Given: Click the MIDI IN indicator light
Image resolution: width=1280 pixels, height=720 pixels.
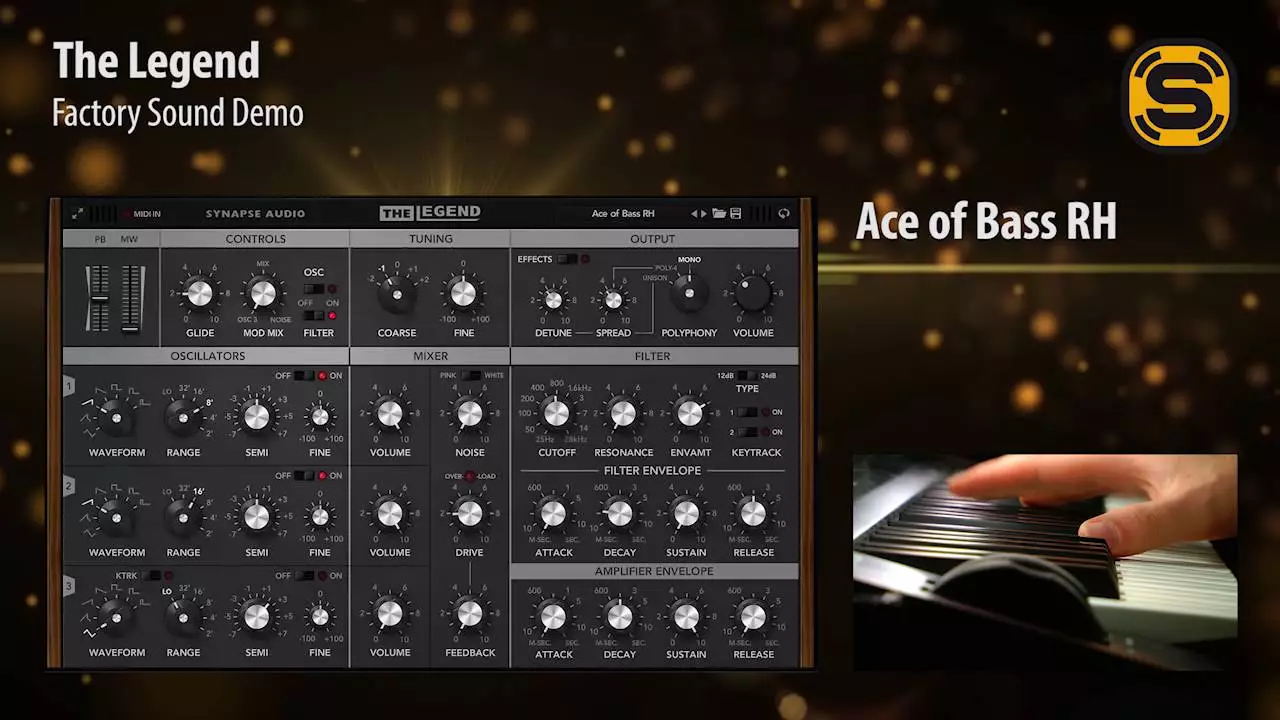Looking at the screenshot, I should 127,214.
